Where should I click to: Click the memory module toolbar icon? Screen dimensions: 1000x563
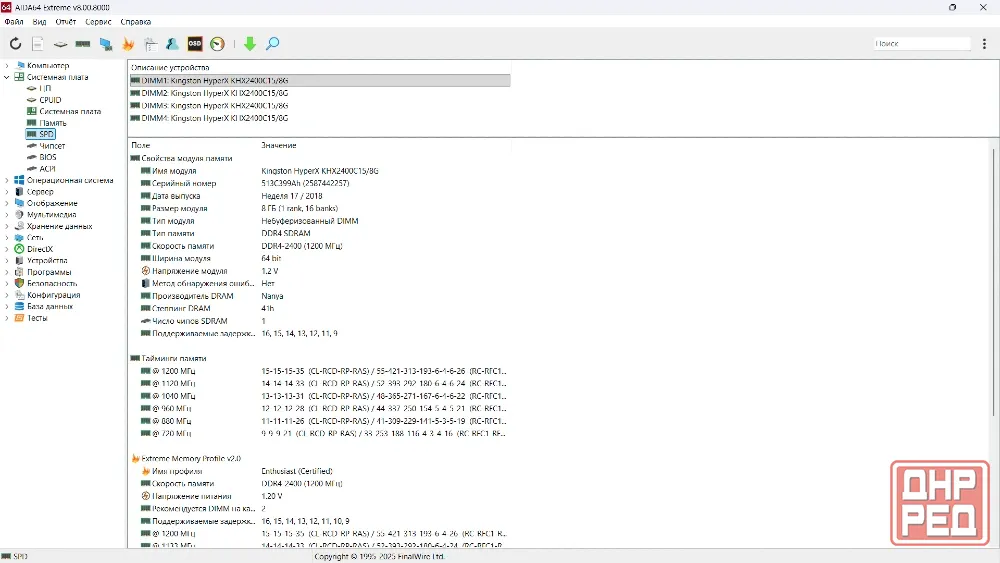coord(82,44)
